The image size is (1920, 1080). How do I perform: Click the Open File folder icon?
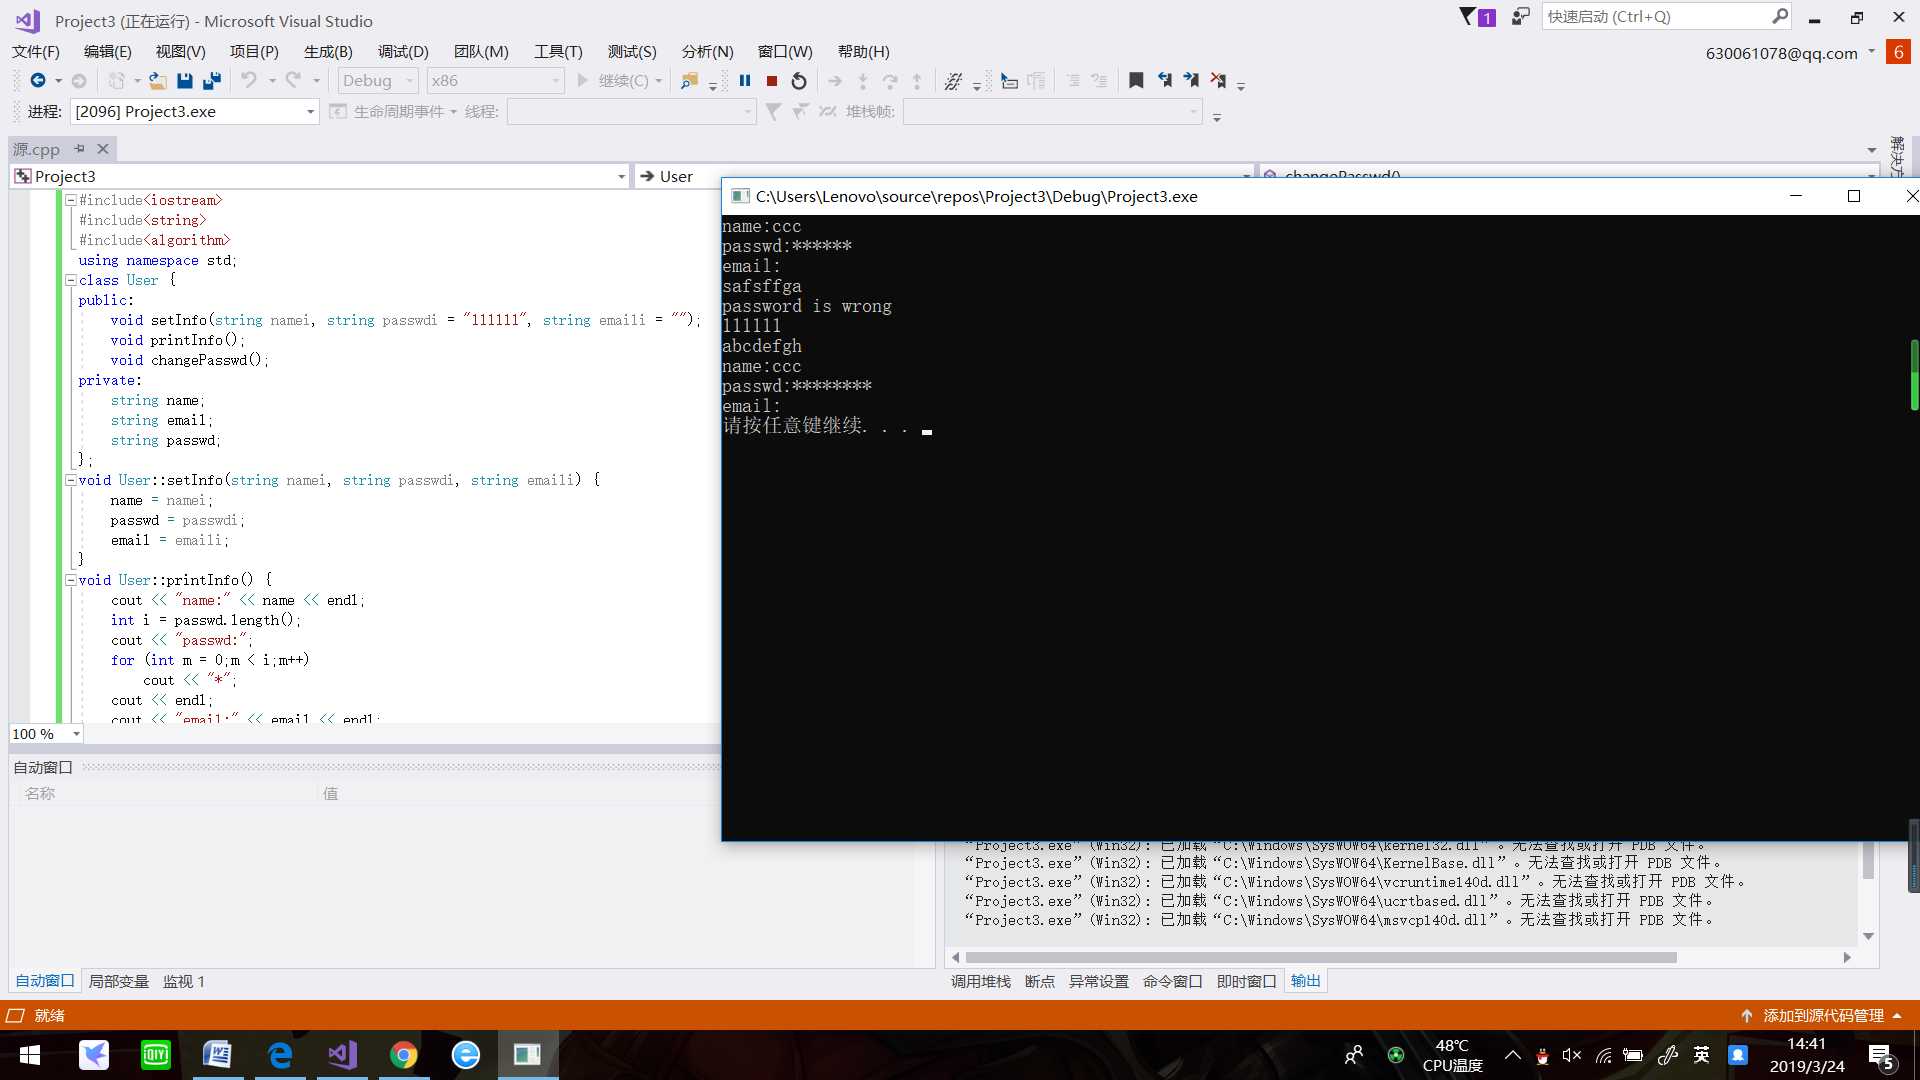(157, 81)
